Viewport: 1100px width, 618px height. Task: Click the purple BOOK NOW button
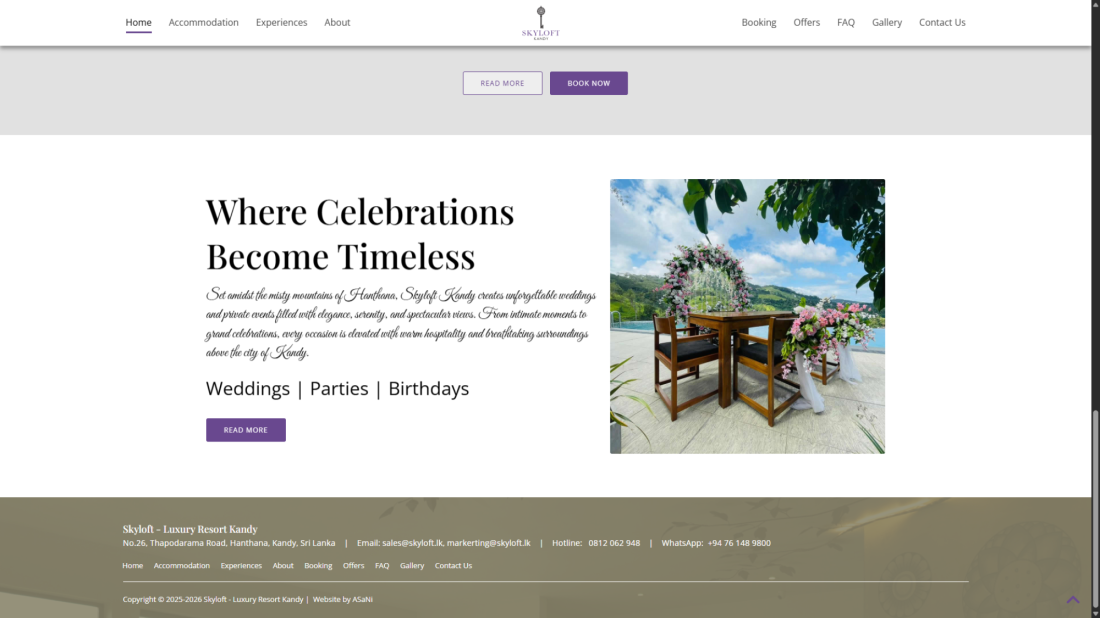tap(589, 83)
